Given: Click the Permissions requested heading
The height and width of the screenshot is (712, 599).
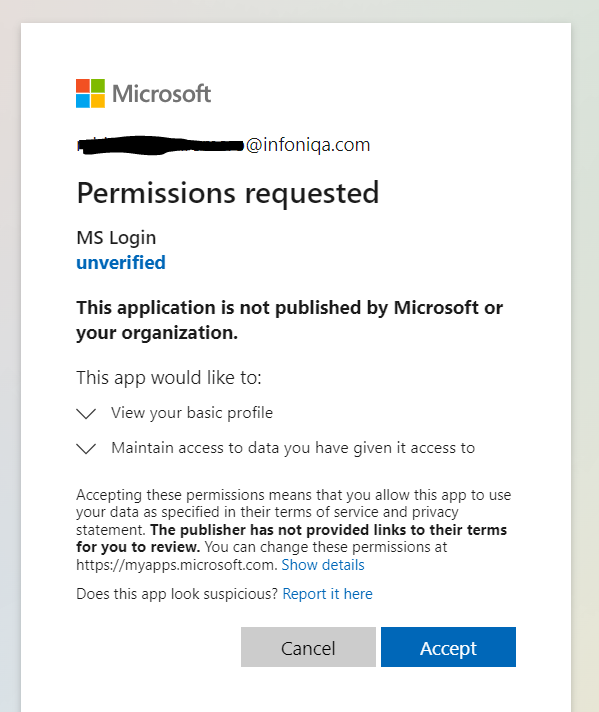Looking at the screenshot, I should pos(228,194).
